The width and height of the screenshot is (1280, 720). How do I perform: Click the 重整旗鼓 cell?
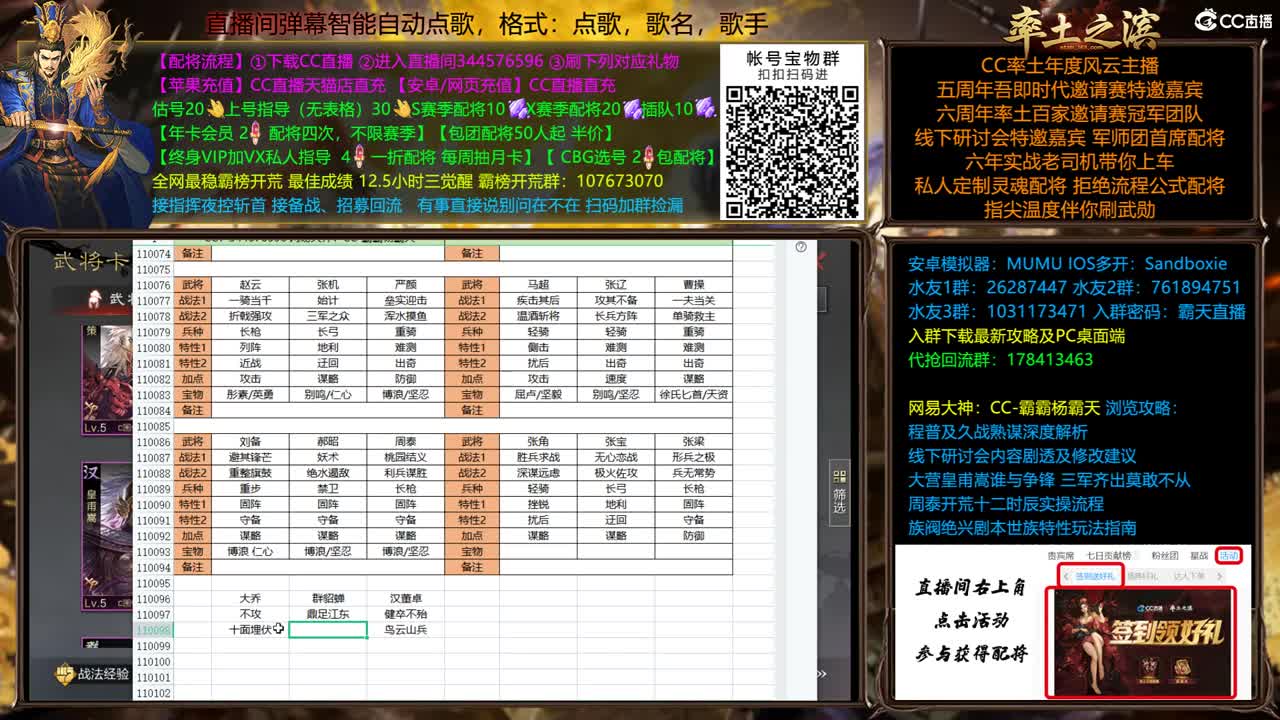250,473
